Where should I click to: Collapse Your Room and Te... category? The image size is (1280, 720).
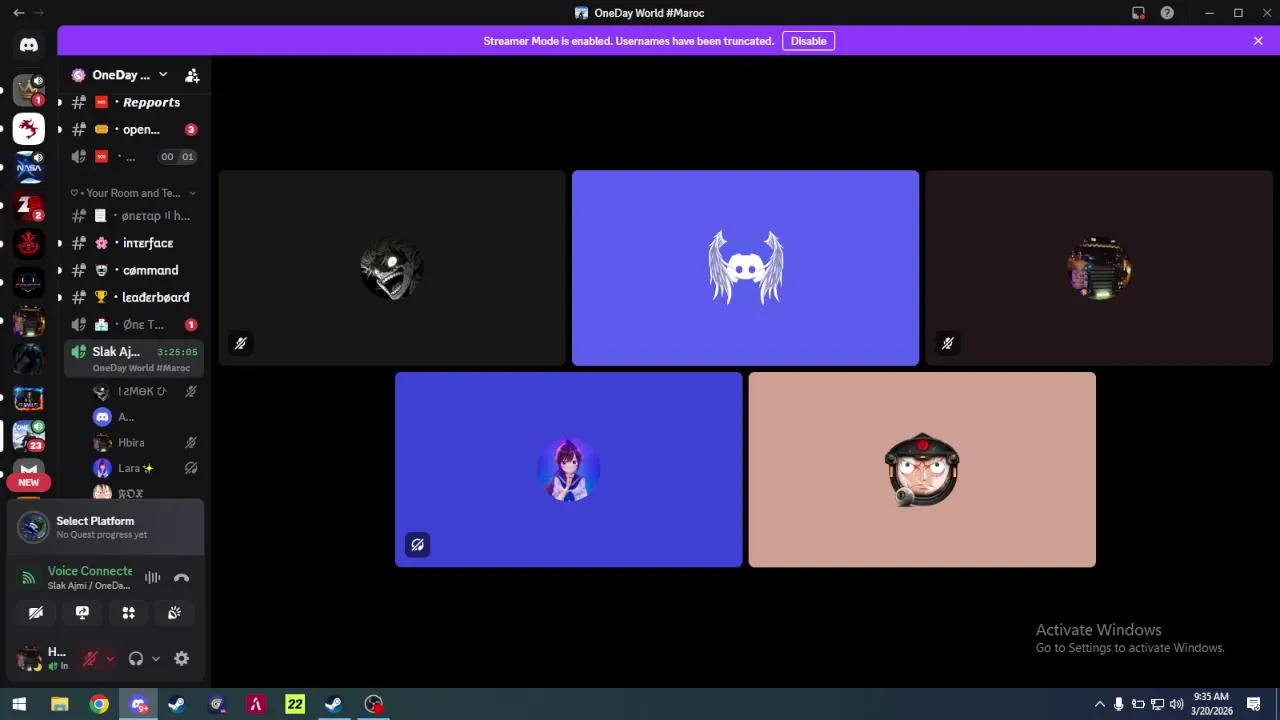[132, 193]
